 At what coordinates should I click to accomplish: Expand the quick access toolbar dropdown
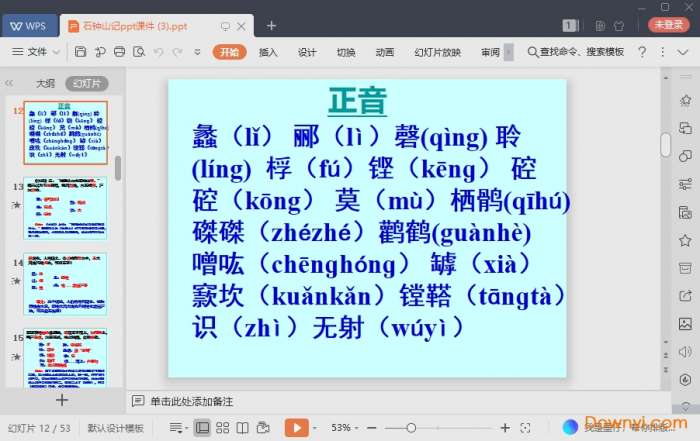click(x=197, y=52)
